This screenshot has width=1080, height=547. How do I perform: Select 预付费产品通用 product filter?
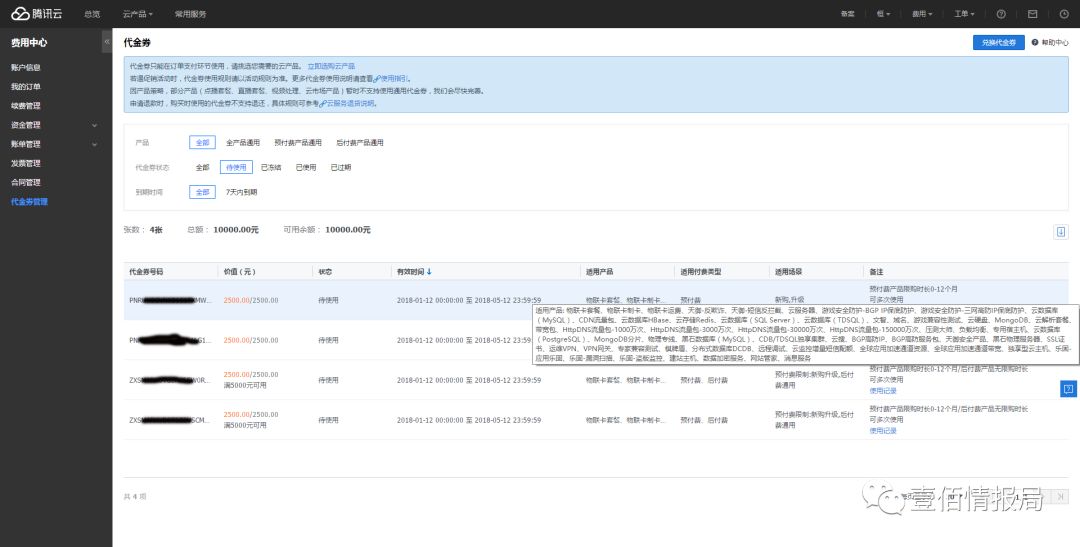click(298, 143)
